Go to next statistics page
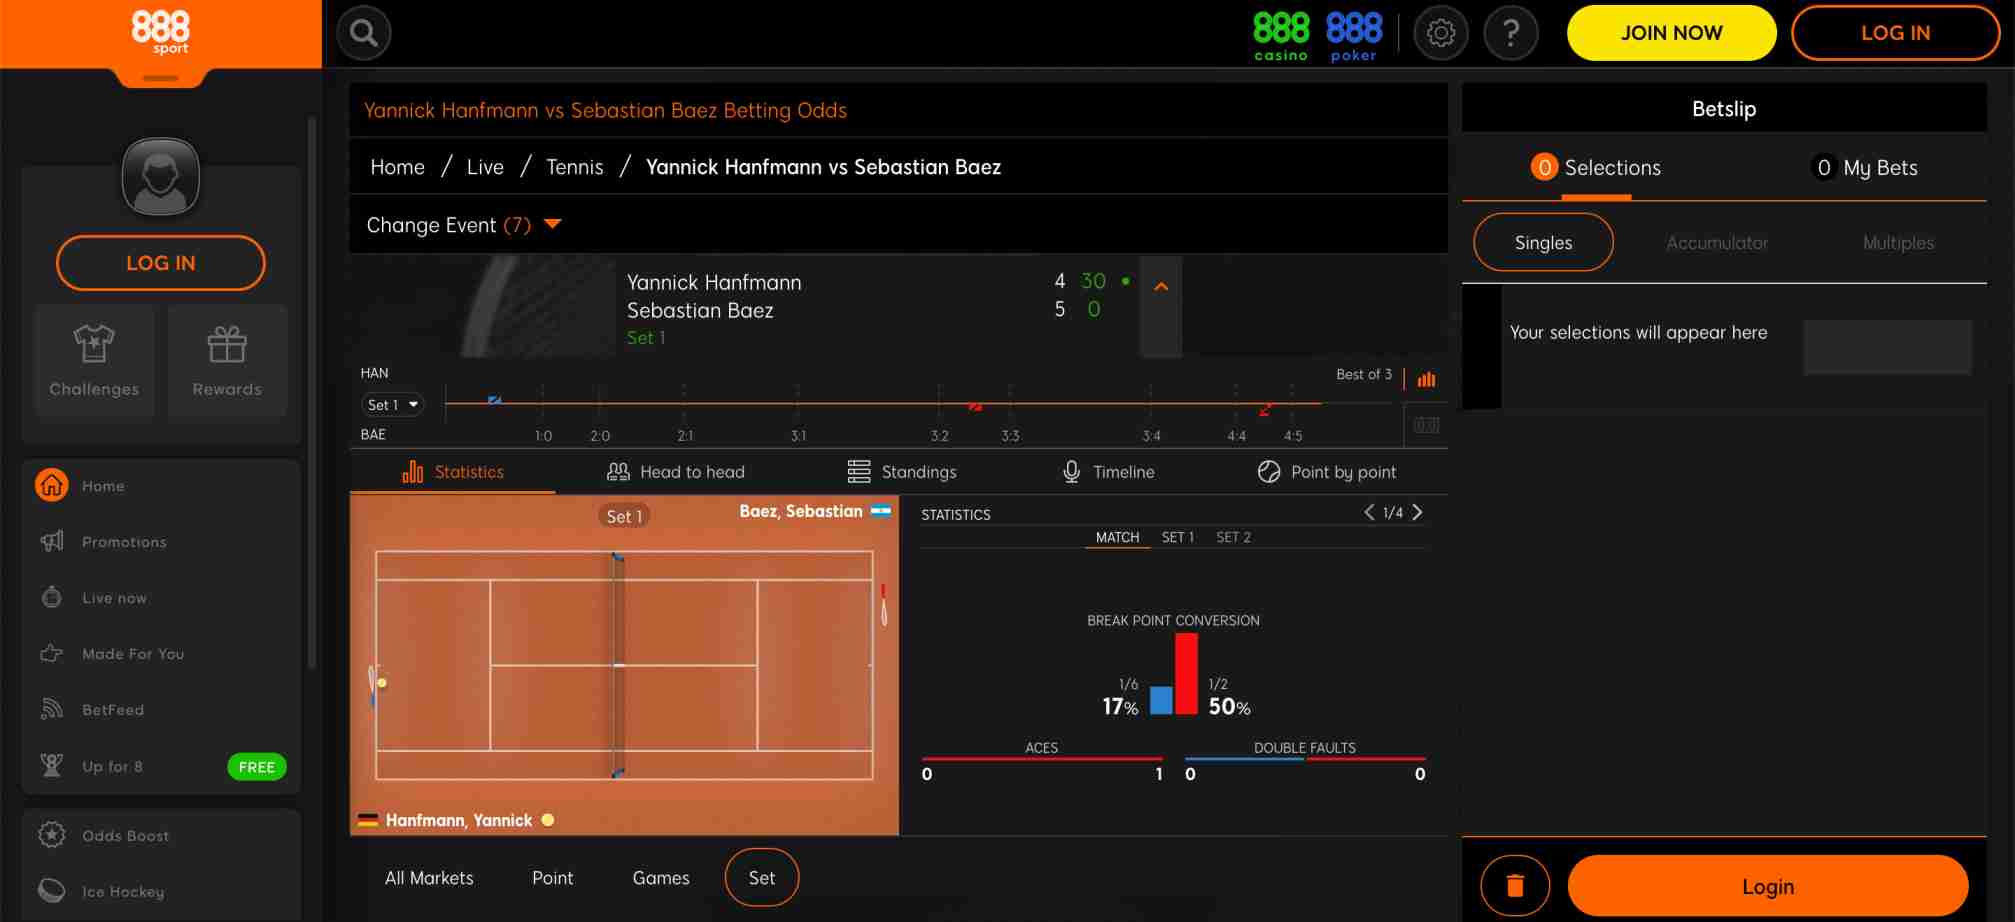 (x=1417, y=512)
